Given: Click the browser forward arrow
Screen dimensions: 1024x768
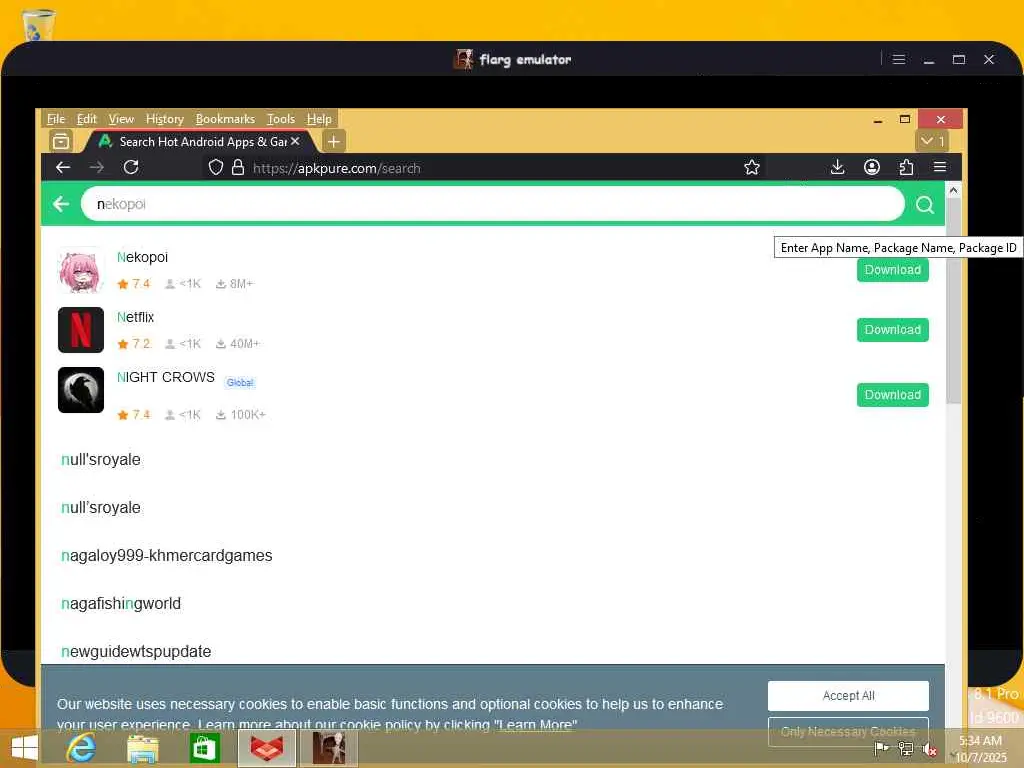Looking at the screenshot, I should [97, 167].
